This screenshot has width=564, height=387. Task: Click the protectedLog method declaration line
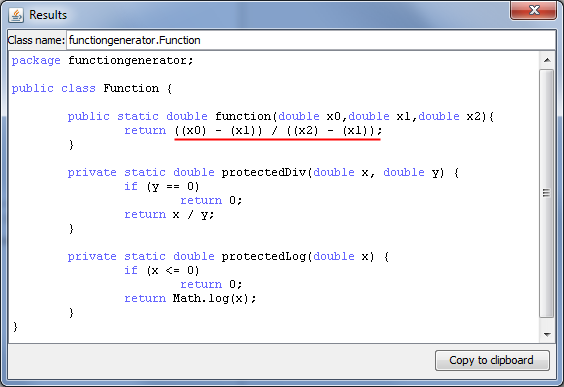click(x=228, y=256)
